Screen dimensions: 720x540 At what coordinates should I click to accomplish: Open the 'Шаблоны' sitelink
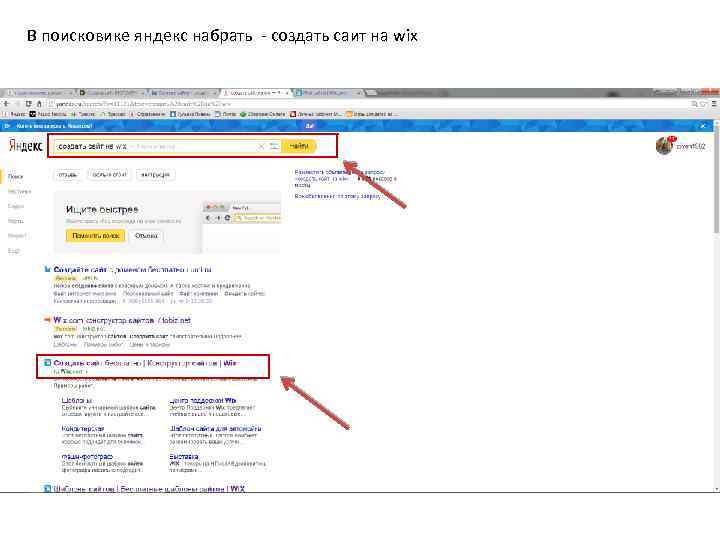tap(77, 400)
